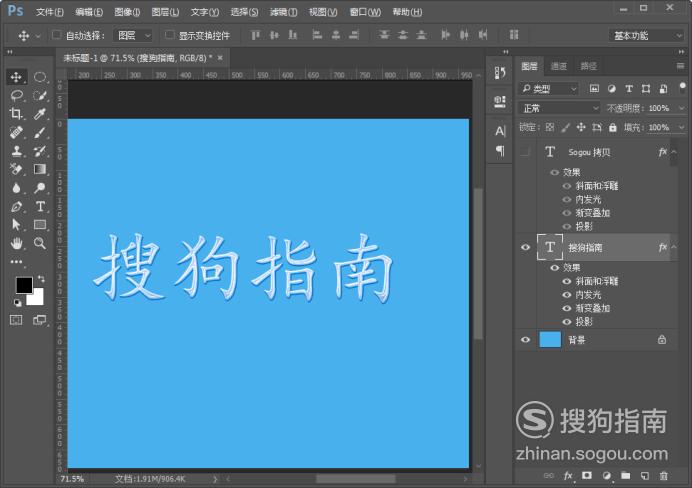
Task: Enable Show Transform Controls checkbox
Action: [169, 34]
